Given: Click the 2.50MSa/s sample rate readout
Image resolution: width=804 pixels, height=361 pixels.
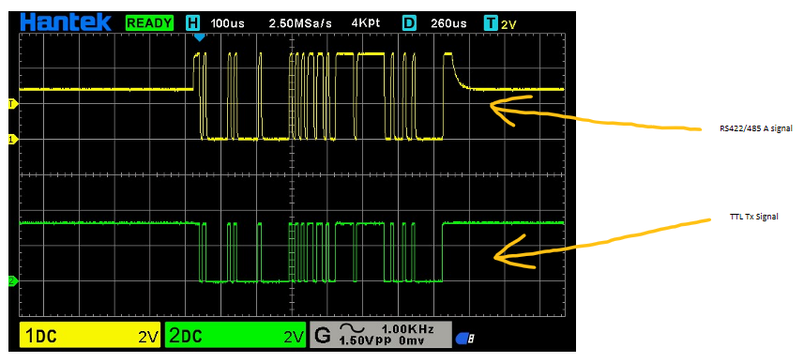Looking at the screenshot, I should tap(300, 24).
